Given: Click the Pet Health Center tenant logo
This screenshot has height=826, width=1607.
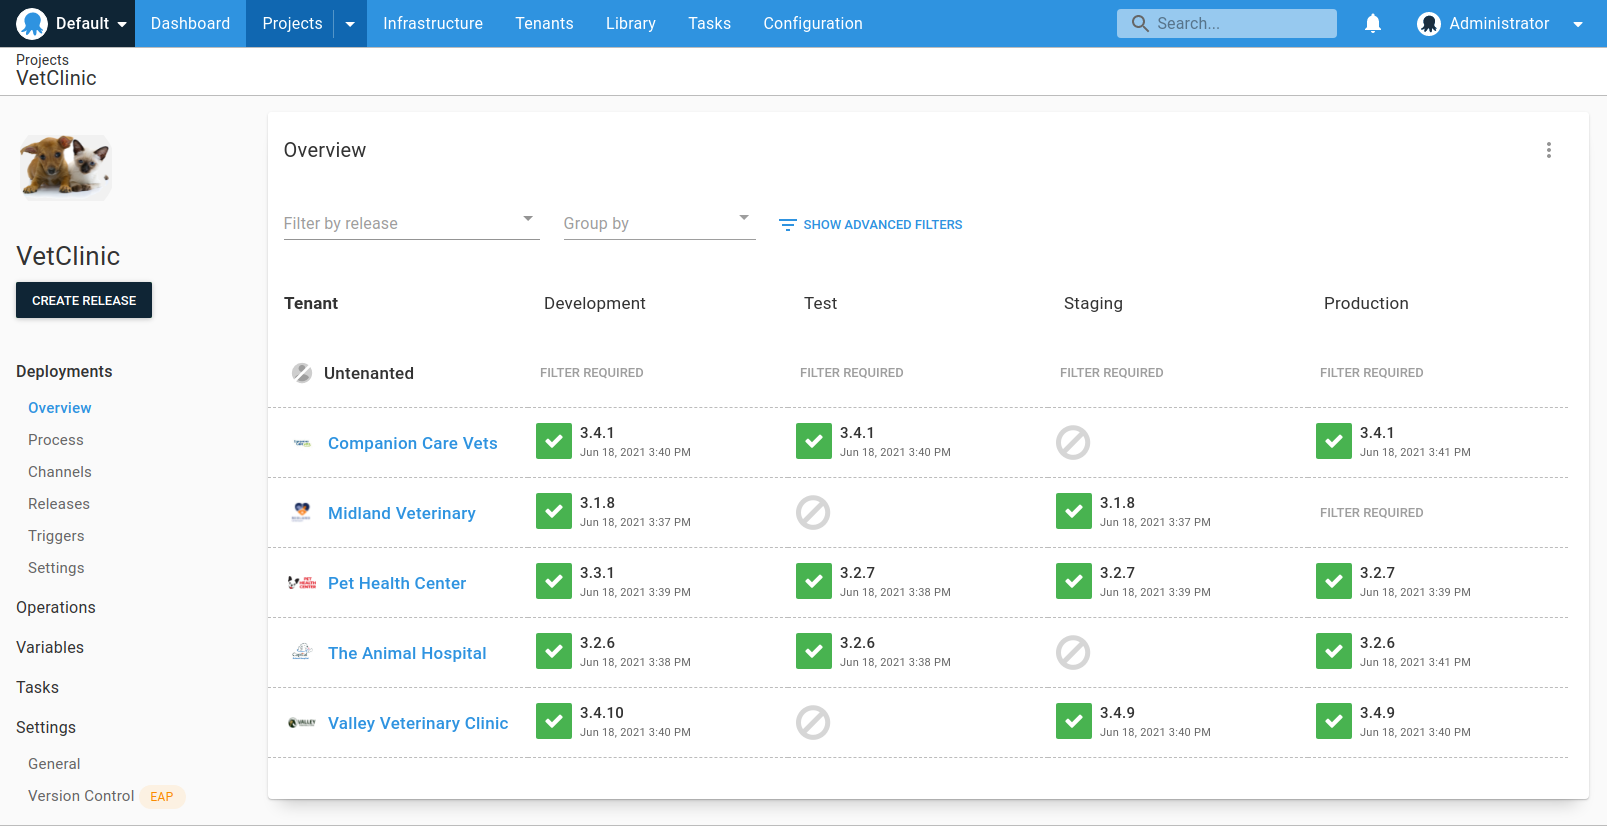Looking at the screenshot, I should [x=302, y=583].
